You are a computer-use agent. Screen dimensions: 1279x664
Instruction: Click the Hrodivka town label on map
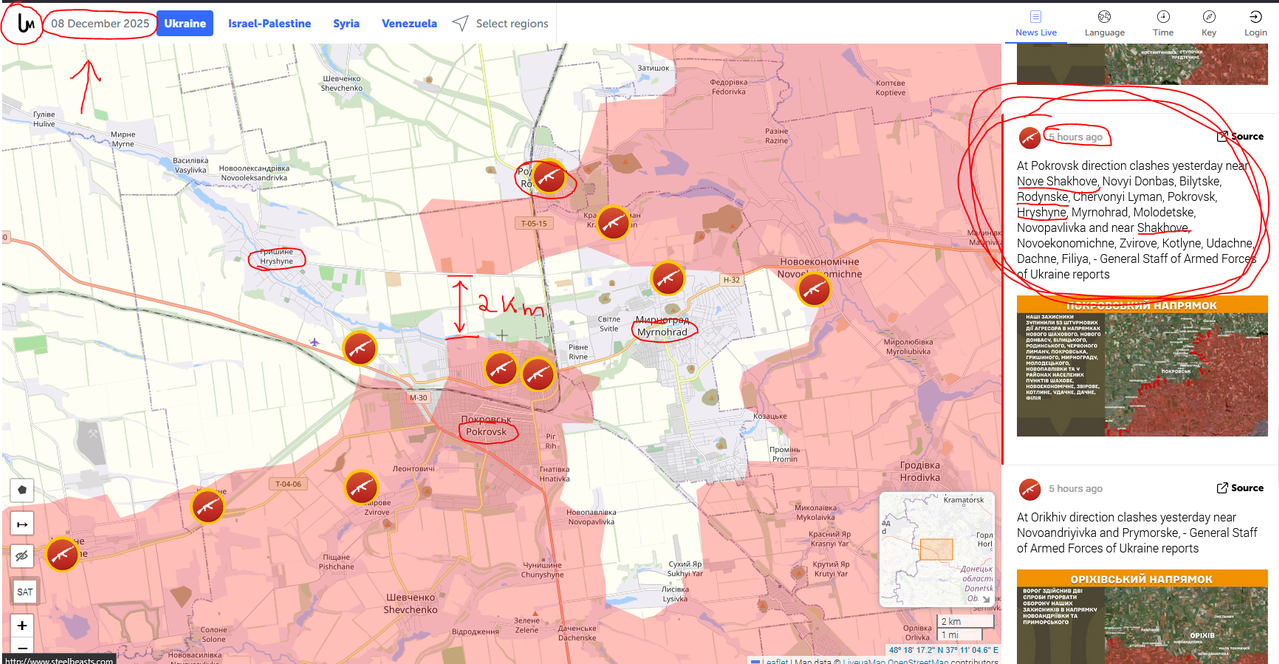click(920, 471)
